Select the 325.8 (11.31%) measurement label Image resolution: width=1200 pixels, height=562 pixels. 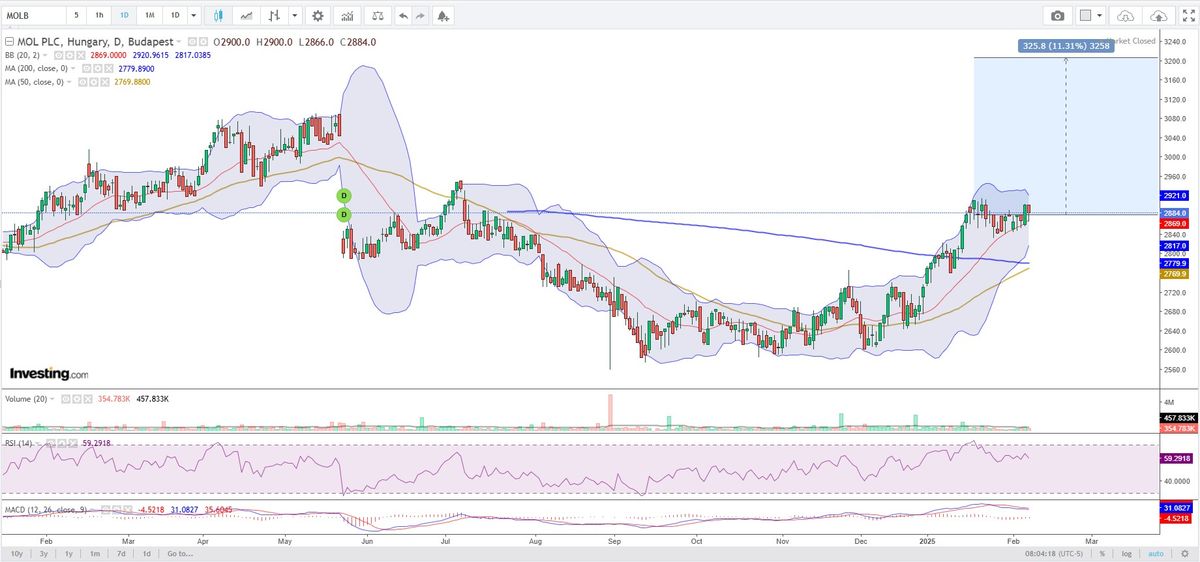[x=1065, y=45]
